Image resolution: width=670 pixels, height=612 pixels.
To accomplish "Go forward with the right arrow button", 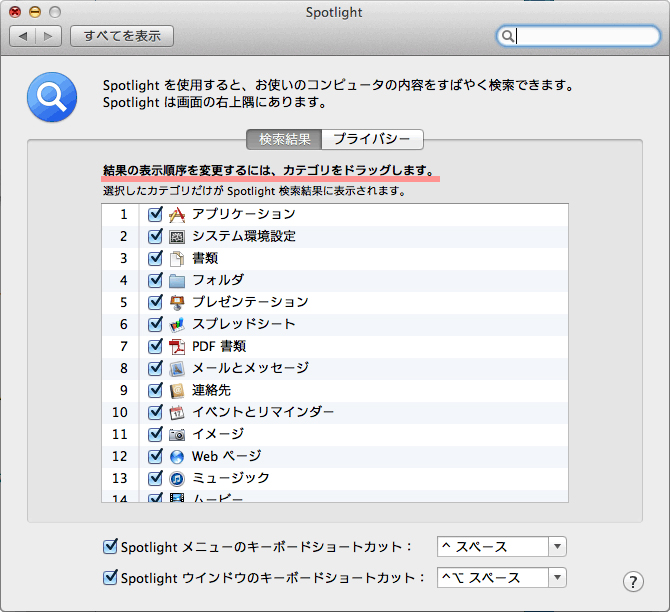I will [x=48, y=36].
